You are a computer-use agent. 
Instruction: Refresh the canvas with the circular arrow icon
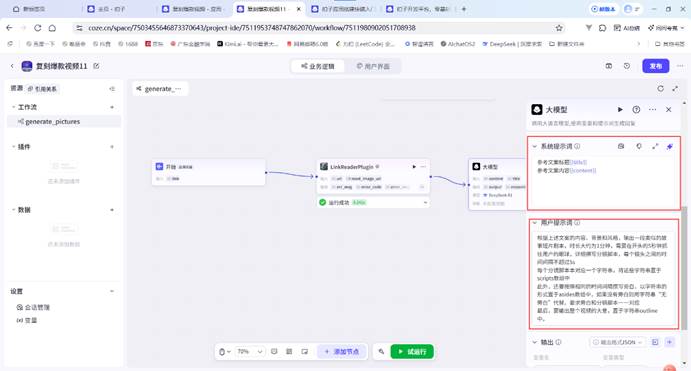pos(660,89)
